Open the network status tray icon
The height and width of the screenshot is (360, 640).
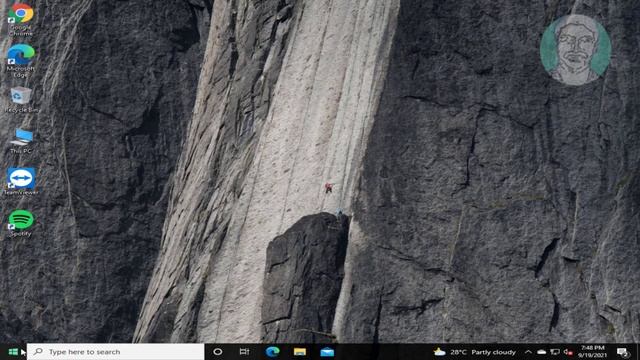coord(555,352)
